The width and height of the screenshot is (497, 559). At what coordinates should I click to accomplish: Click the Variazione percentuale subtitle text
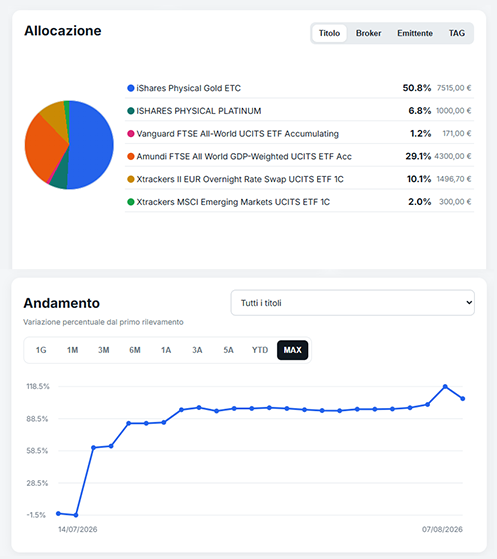coord(103,322)
